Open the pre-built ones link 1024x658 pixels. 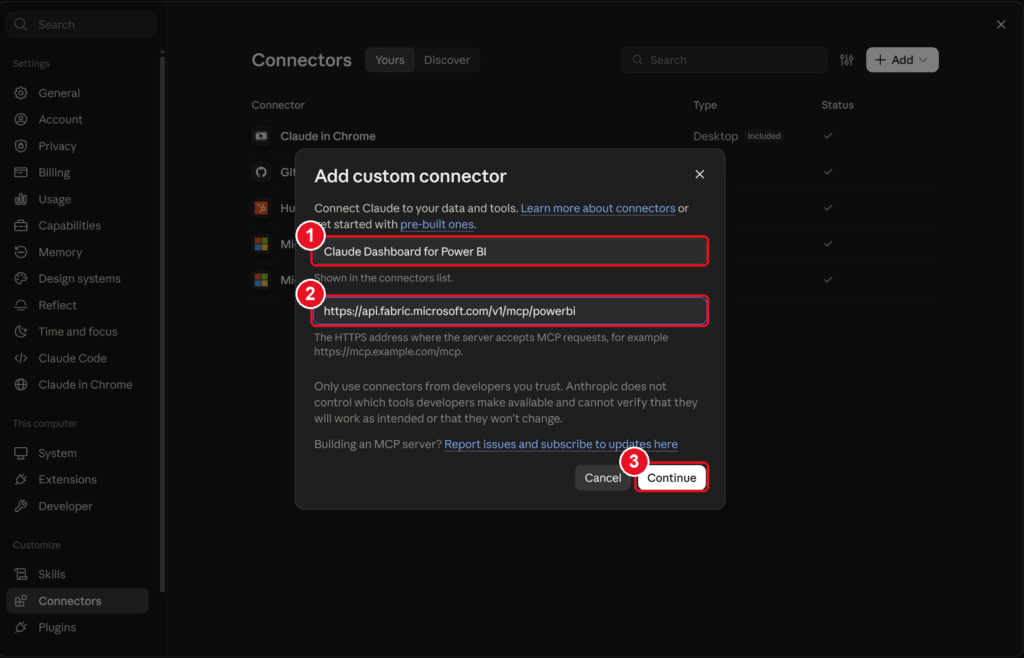point(437,224)
